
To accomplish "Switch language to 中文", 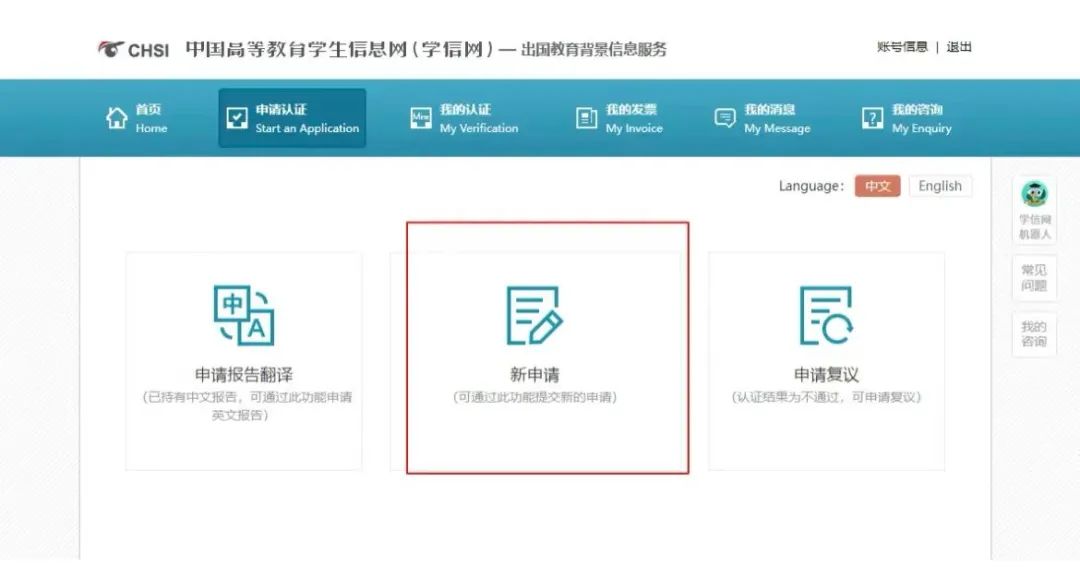I will pyautogui.click(x=878, y=186).
